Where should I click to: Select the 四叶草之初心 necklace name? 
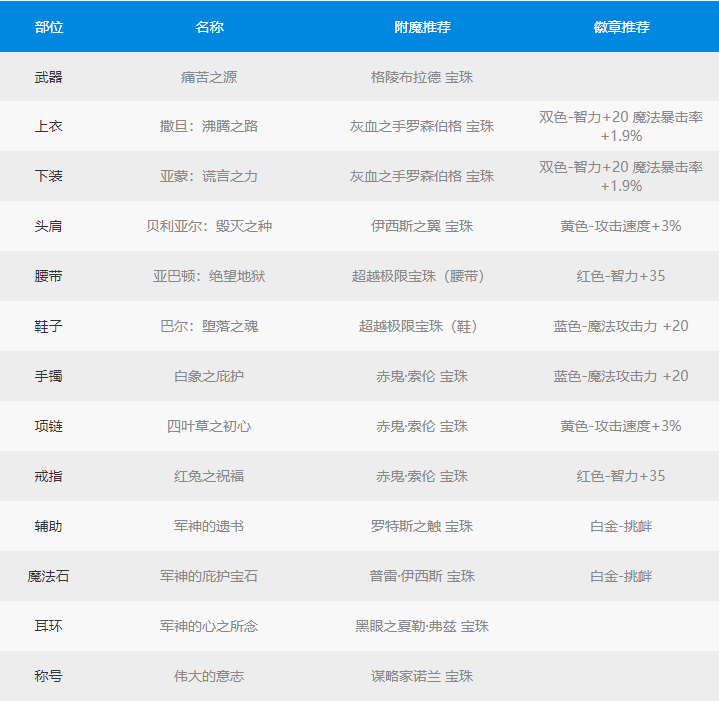(209, 426)
